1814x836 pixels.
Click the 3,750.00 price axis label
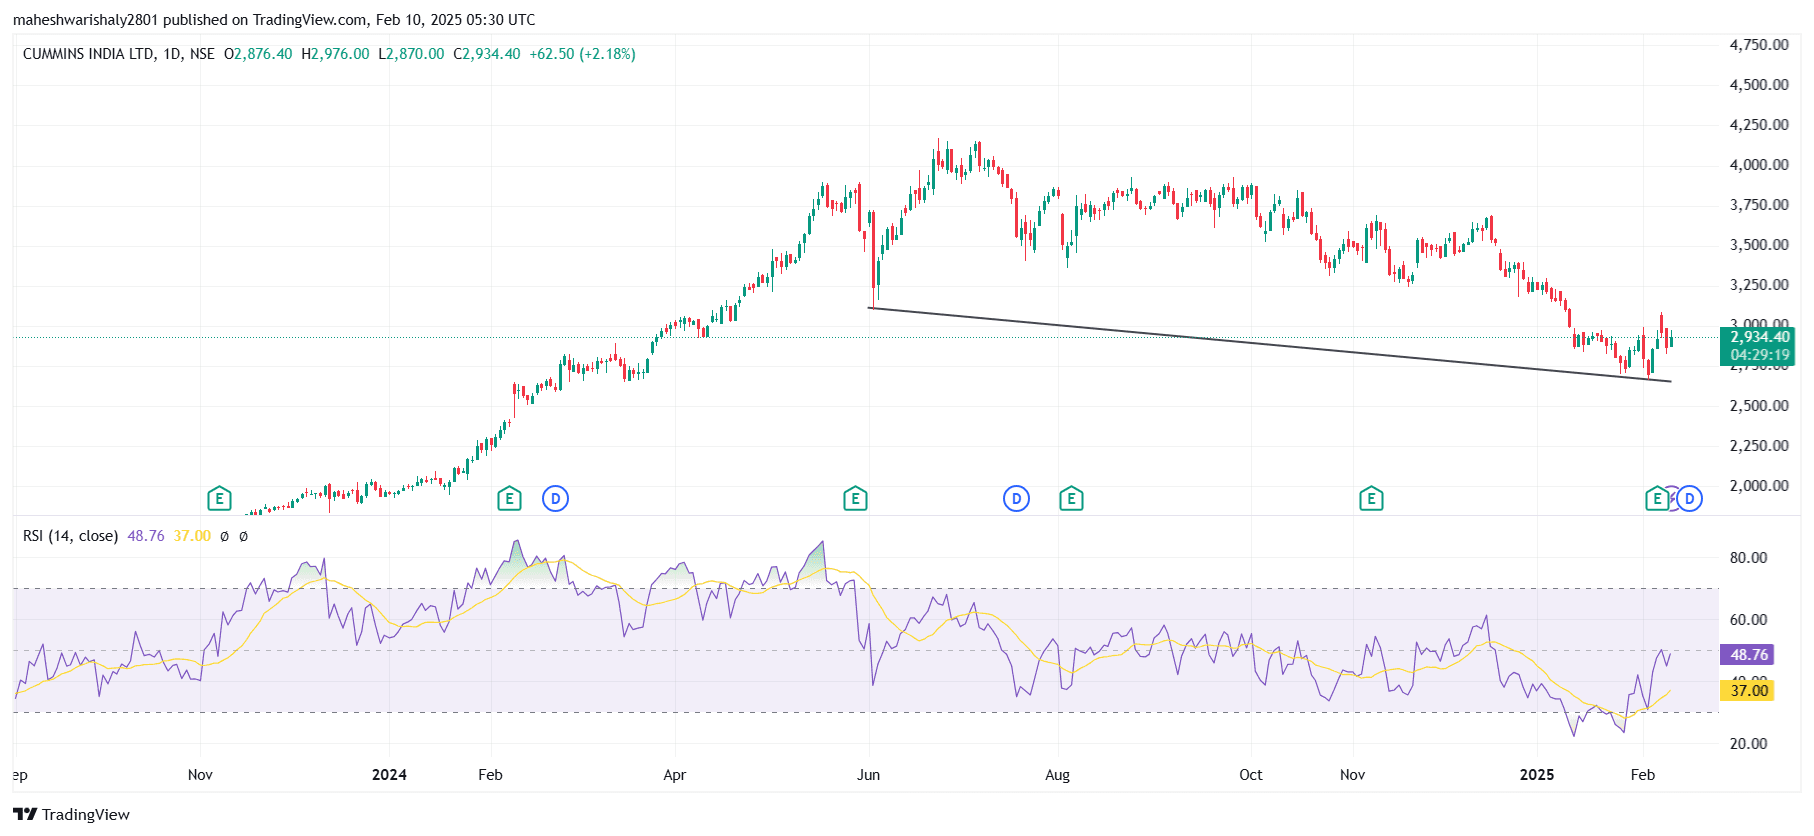pos(1759,205)
